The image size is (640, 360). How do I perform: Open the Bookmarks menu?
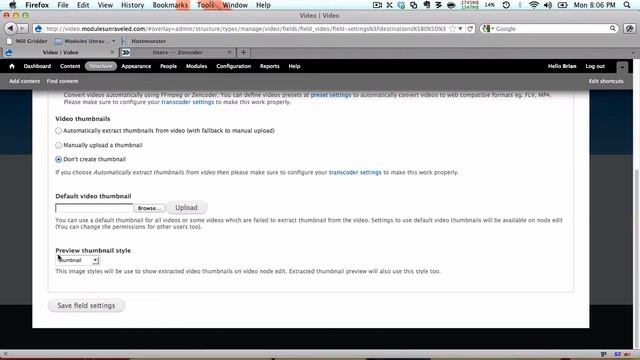[x=170, y=5]
